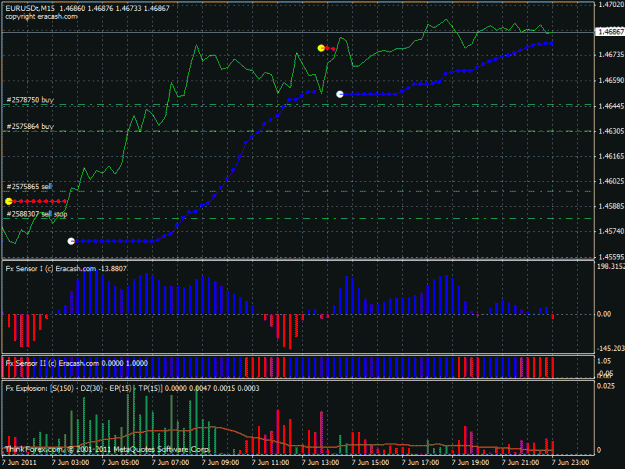Click price scale value 1.45885

610,206
